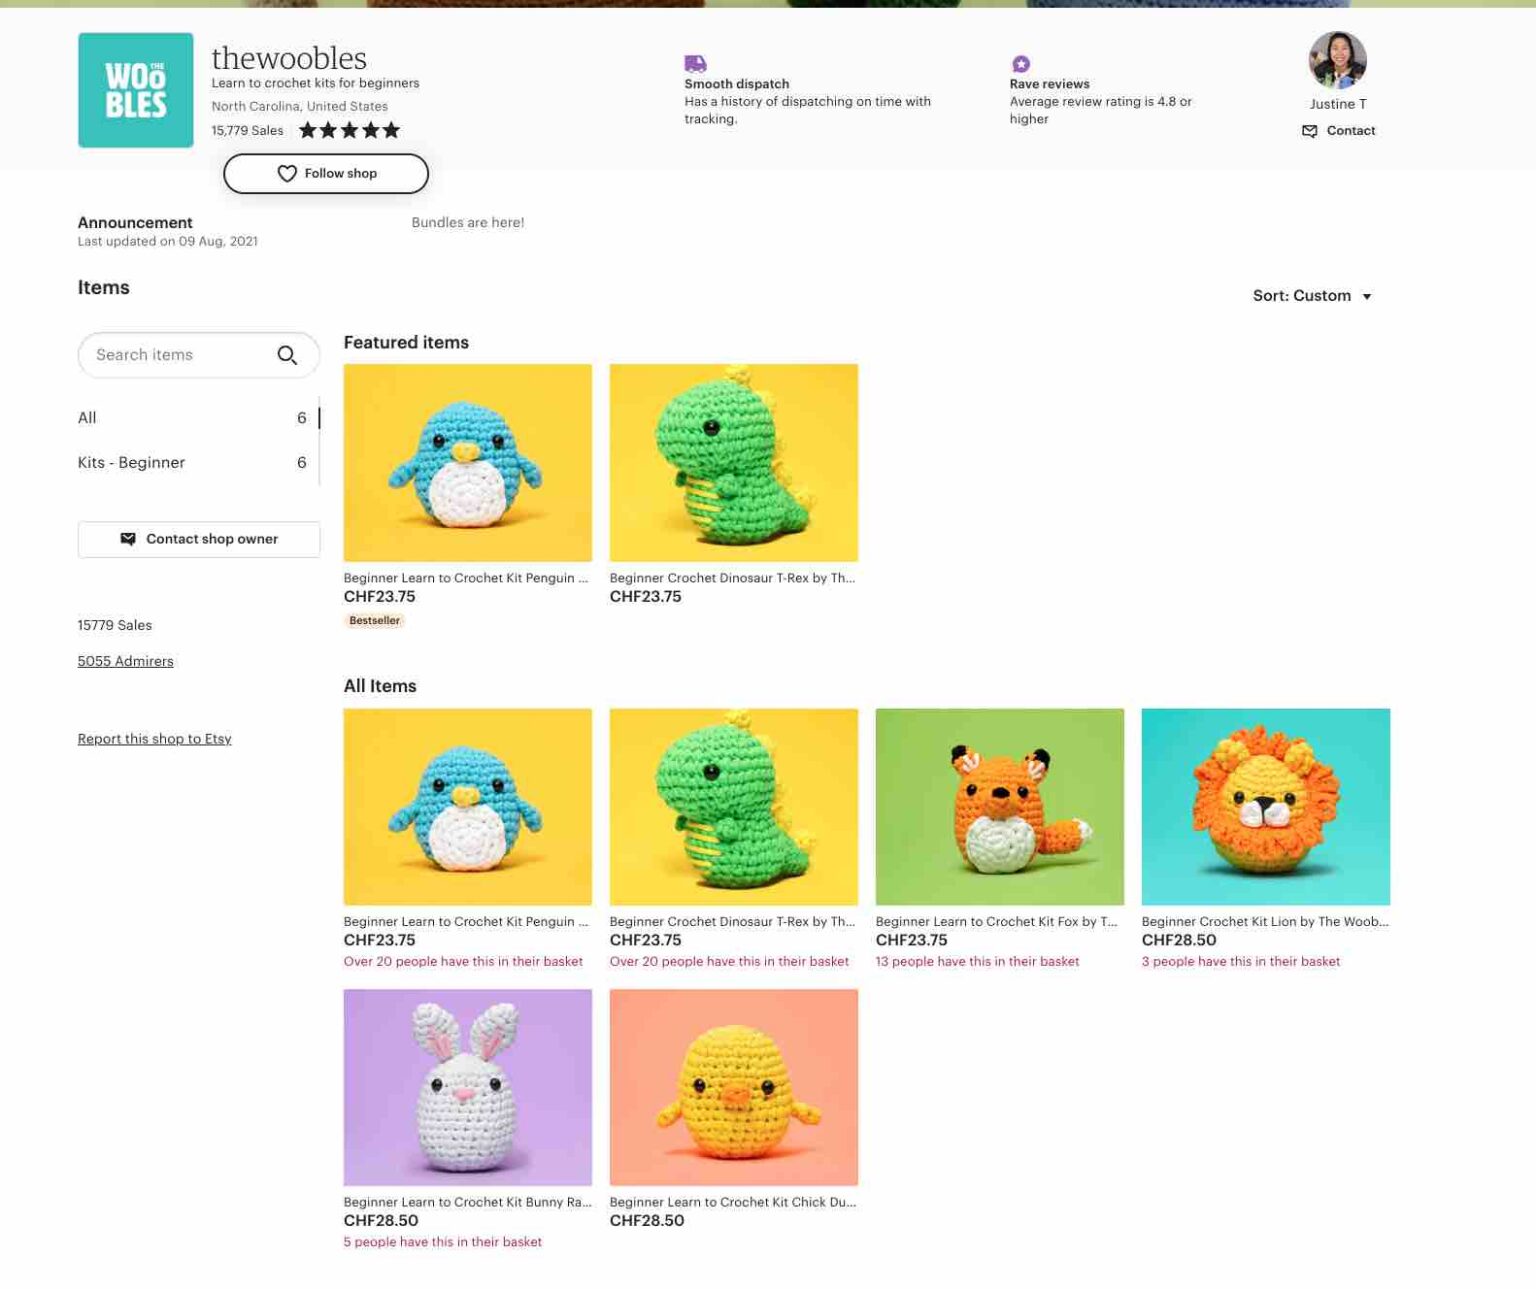
Task: Click the Smooth dispatch truck icon
Action: (x=695, y=64)
